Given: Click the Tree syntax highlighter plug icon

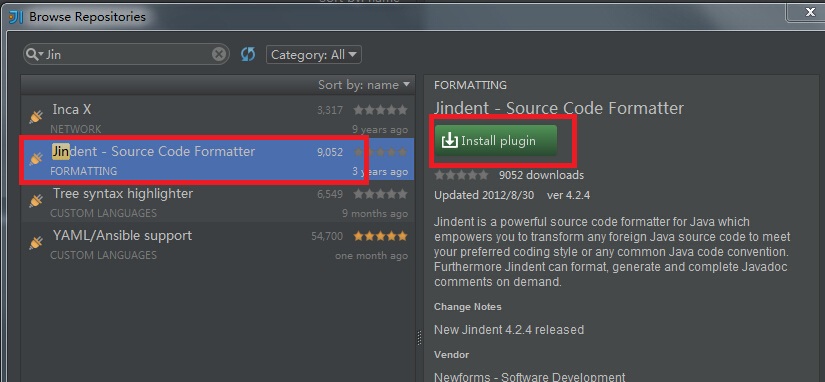Looking at the screenshot, I should (x=36, y=200).
